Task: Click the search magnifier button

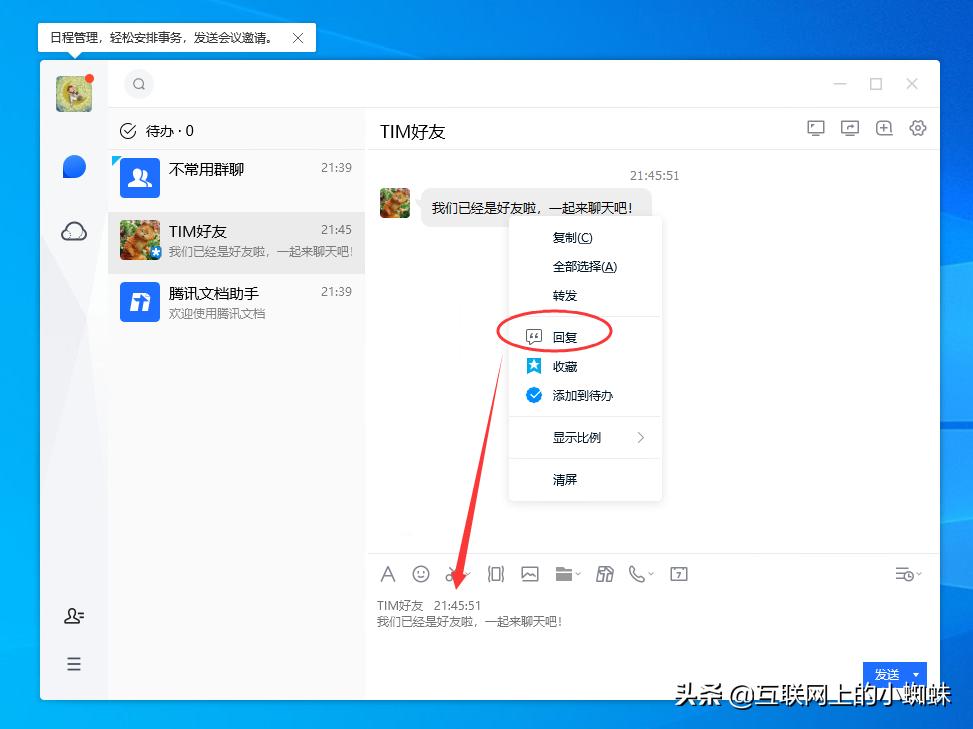Action: 139,84
